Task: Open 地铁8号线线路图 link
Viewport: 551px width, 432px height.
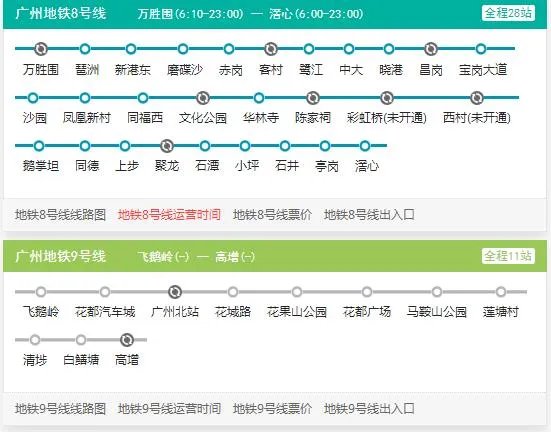Action: pyautogui.click(x=60, y=215)
